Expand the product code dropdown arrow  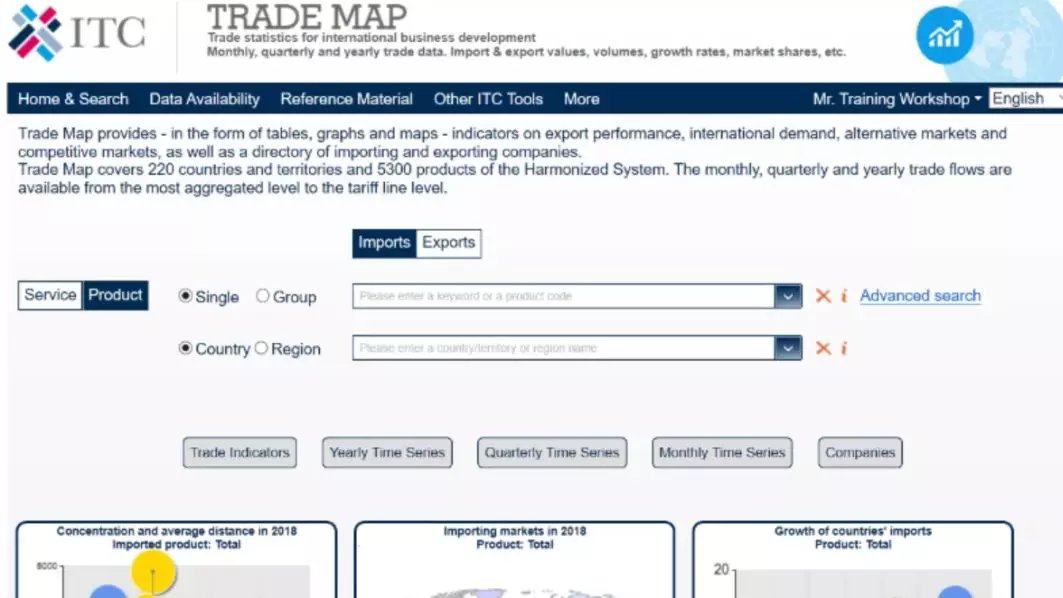coord(789,296)
